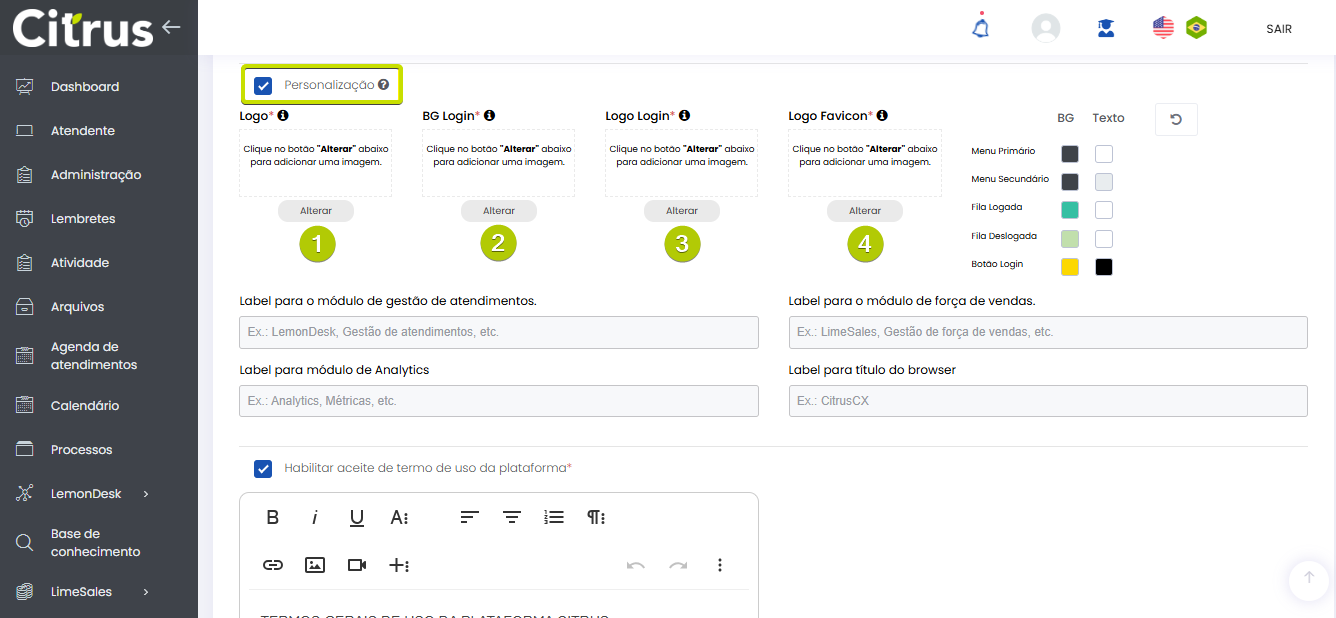Screen dimensions: 1336x618
Task: Click Alterar button under Logo Favicon
Action: [x=864, y=211]
